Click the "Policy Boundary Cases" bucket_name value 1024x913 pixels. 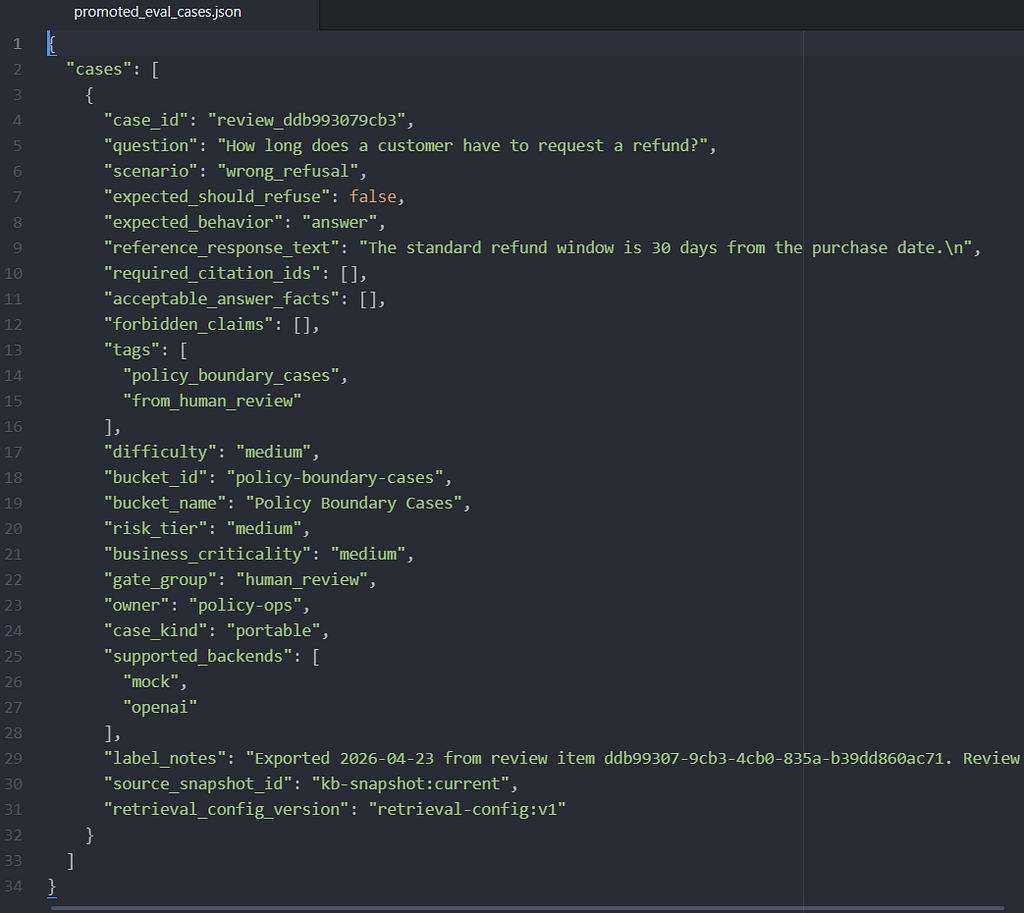354,503
